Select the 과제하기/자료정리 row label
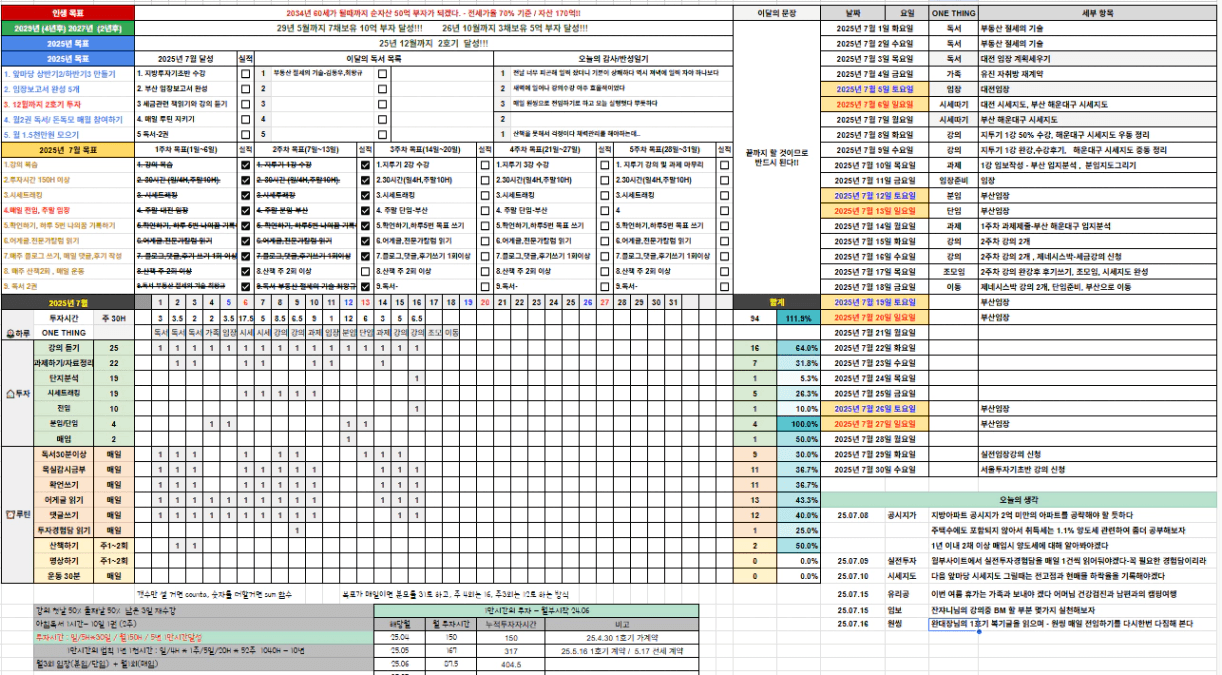This screenshot has height=675, width=1222. (x=63, y=362)
